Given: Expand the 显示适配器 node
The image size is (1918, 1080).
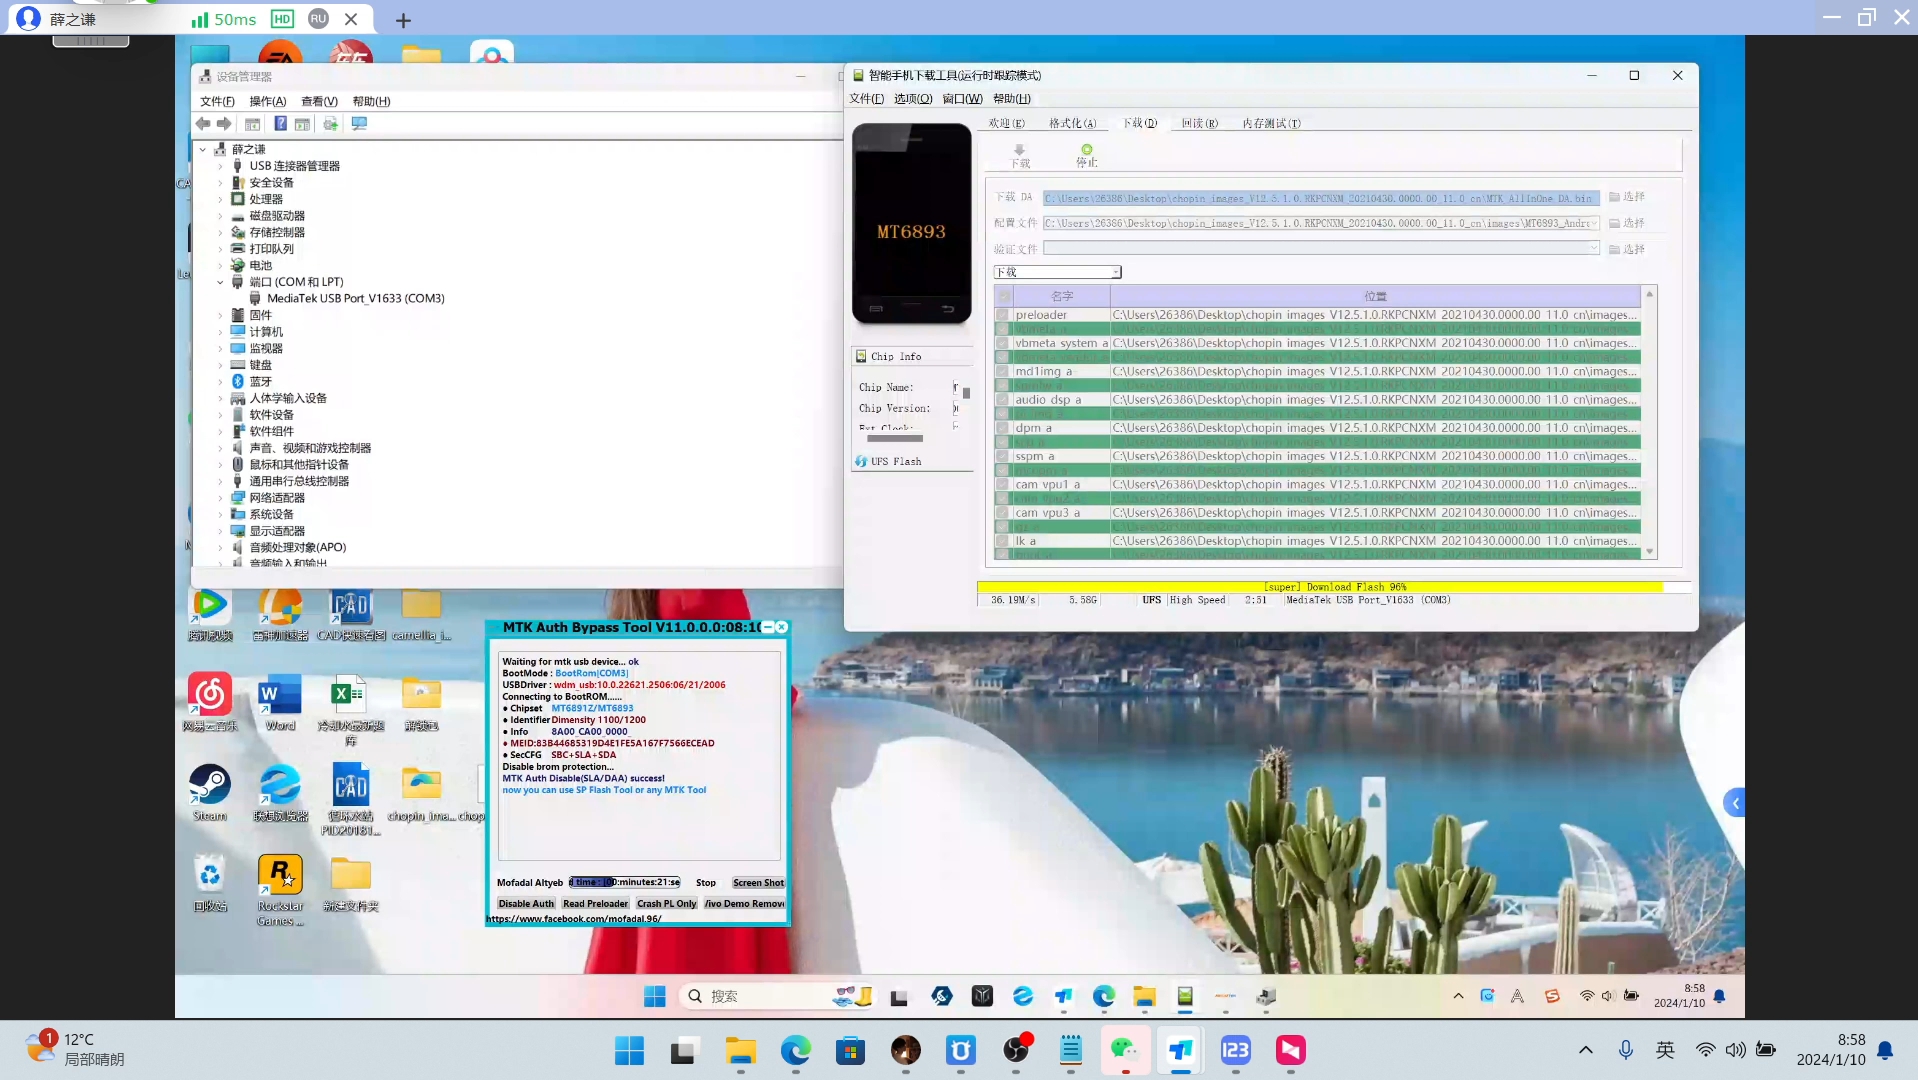Looking at the screenshot, I should [221, 531].
